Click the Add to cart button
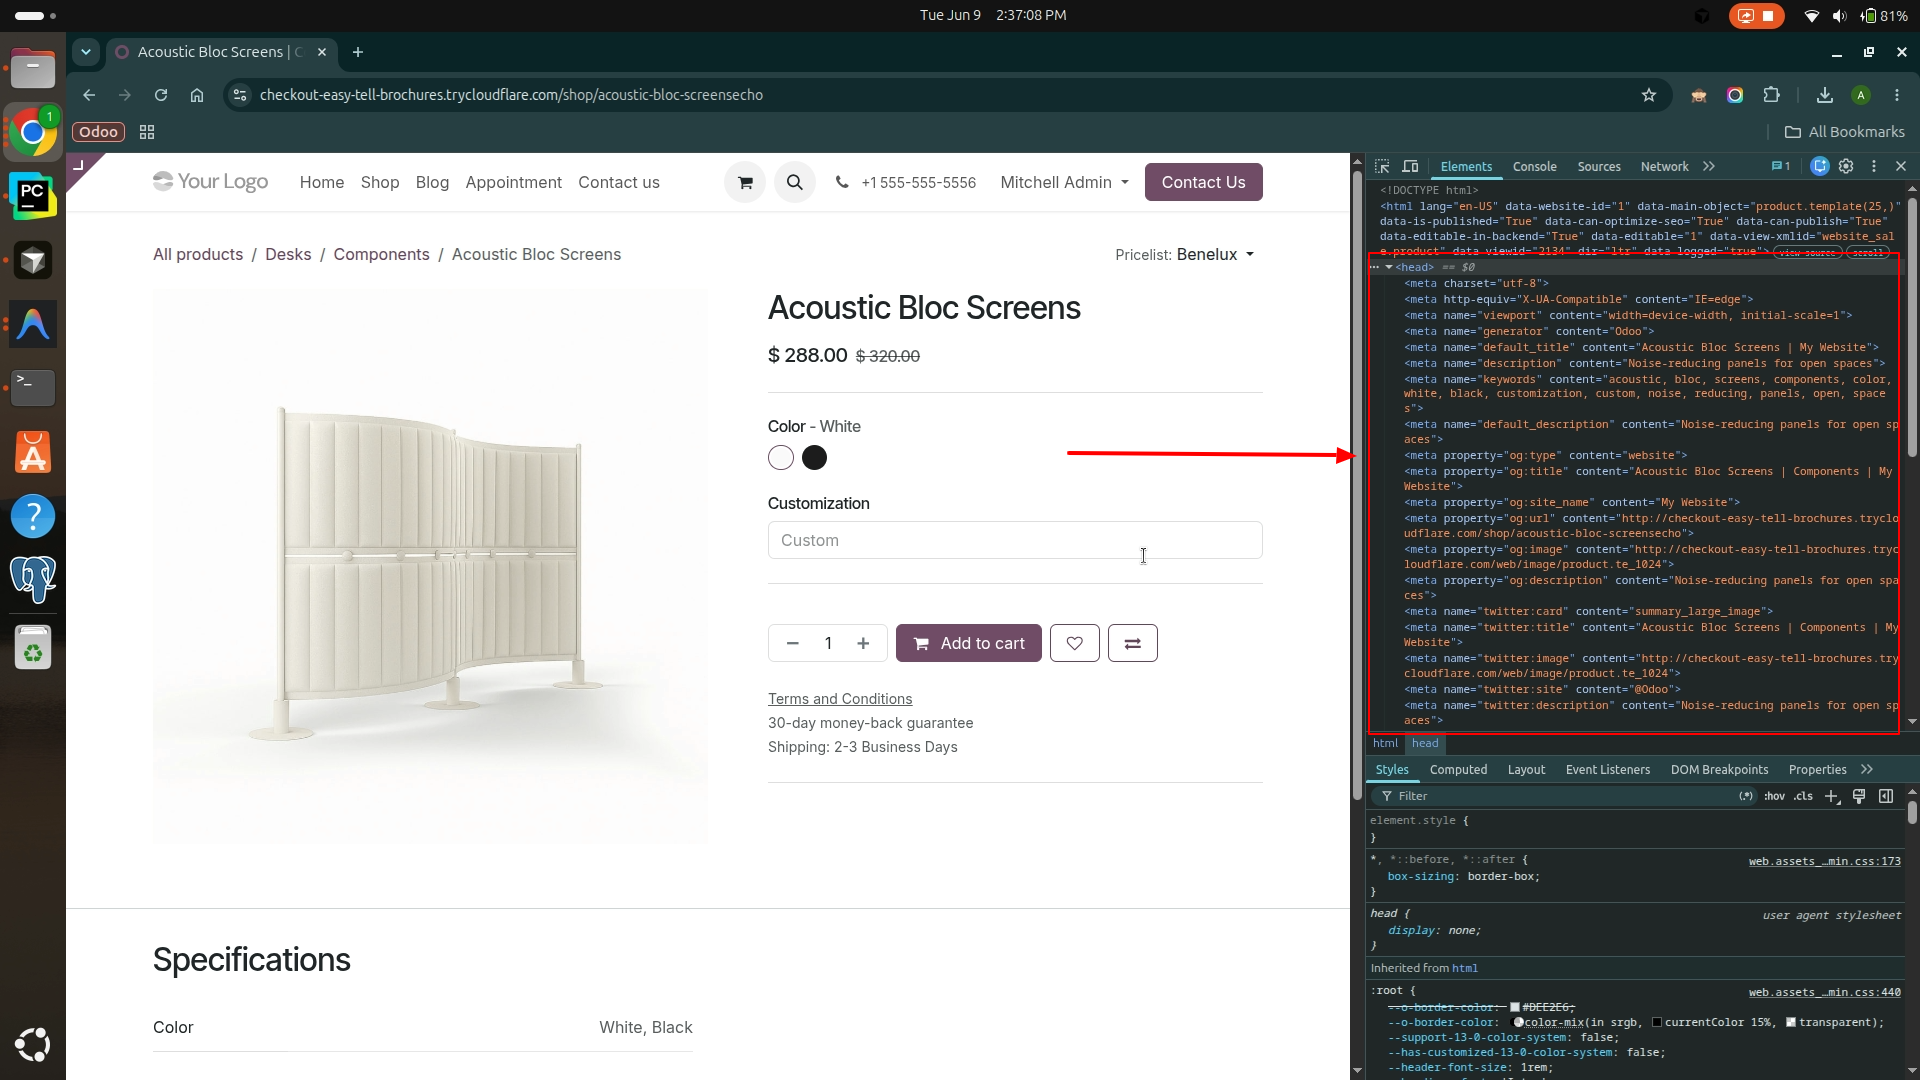Screen dimensions: 1920x1080 (969, 643)
